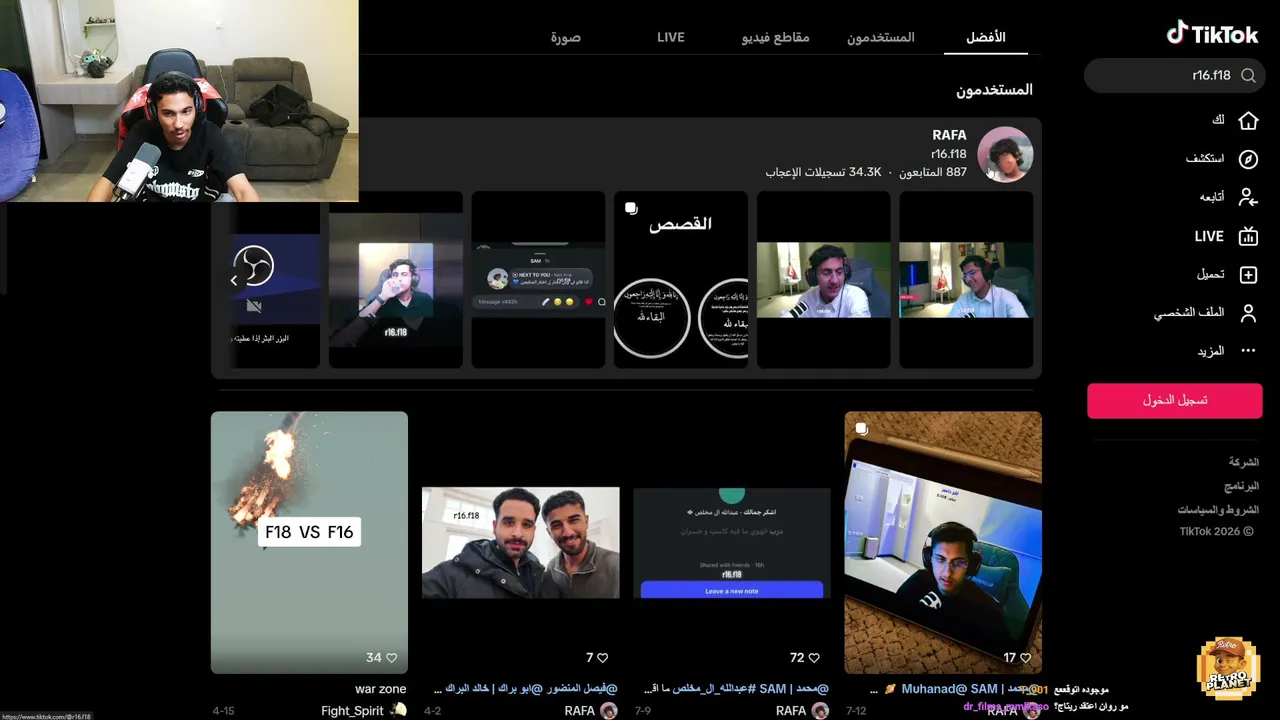
Task: Open the F18 VS F16 video thumbnail
Action: pos(309,542)
